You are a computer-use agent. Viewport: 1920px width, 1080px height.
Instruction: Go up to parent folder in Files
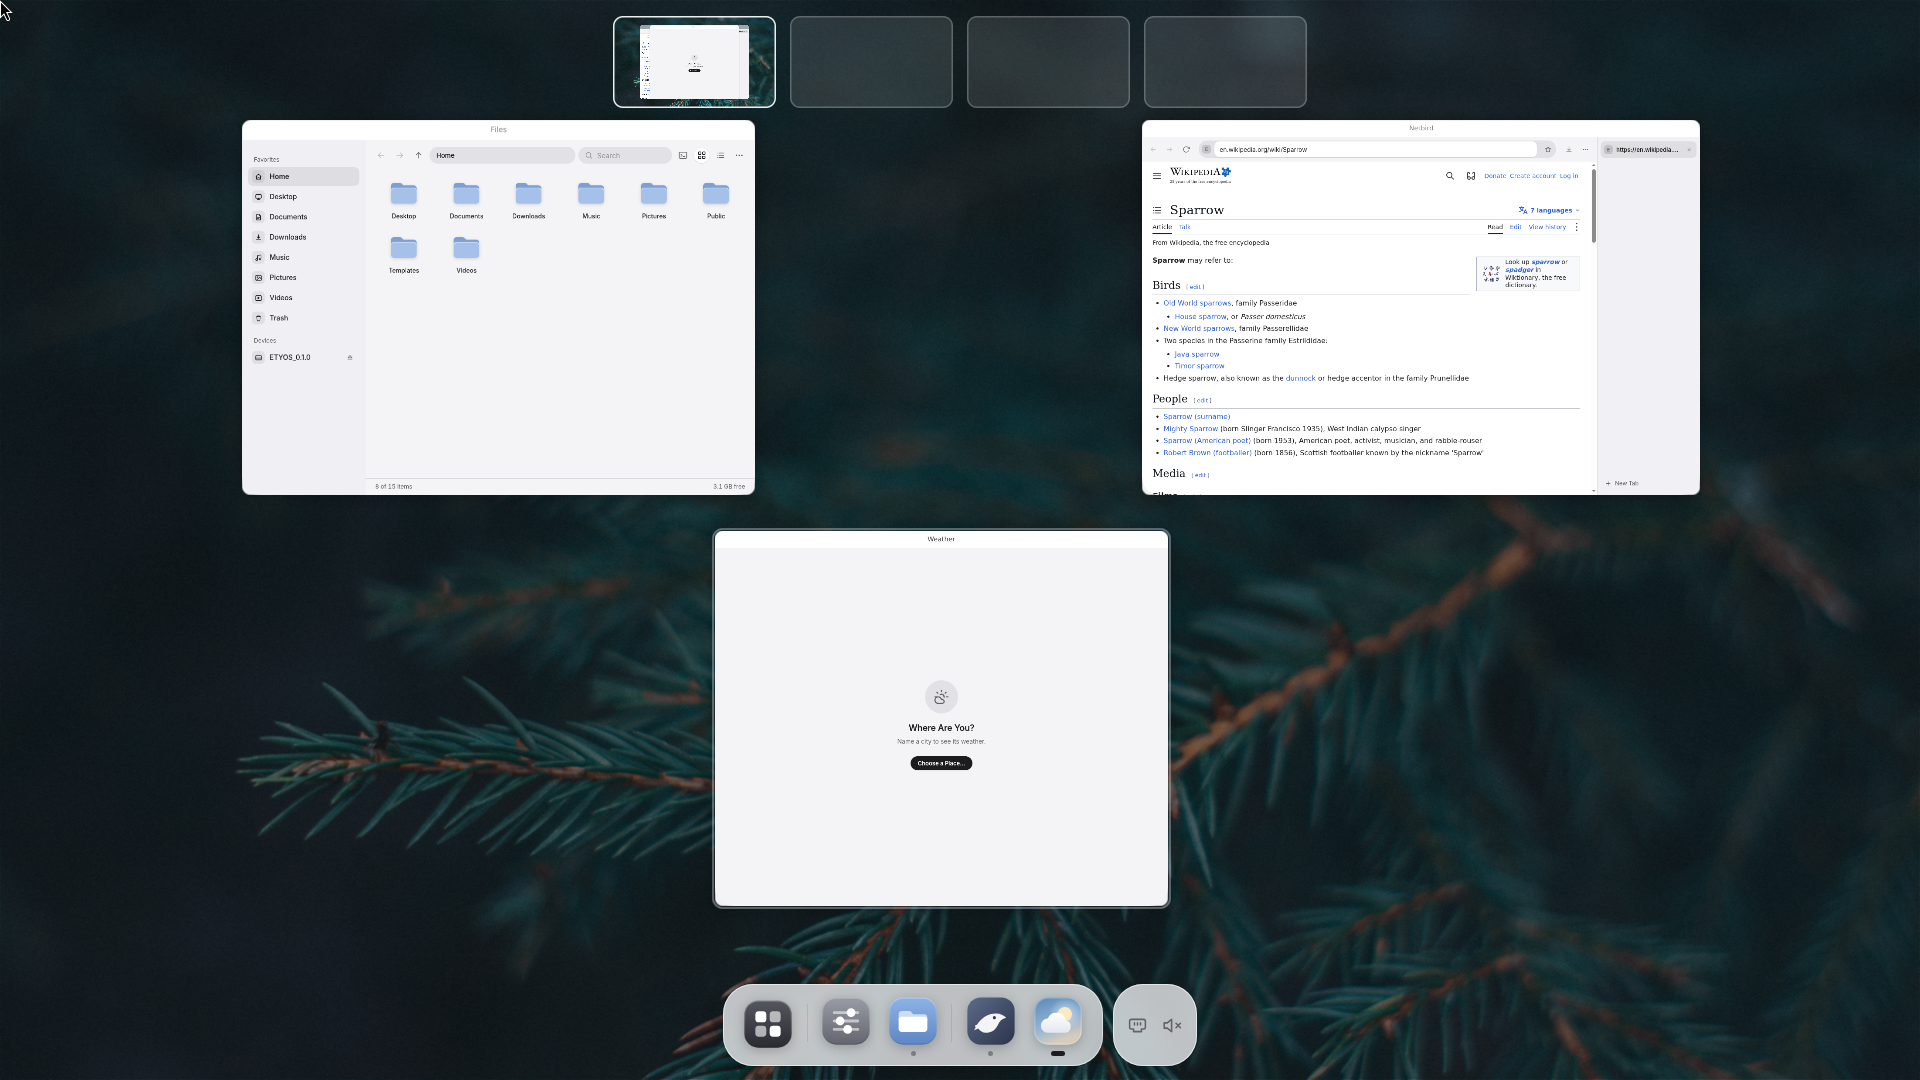[418, 155]
